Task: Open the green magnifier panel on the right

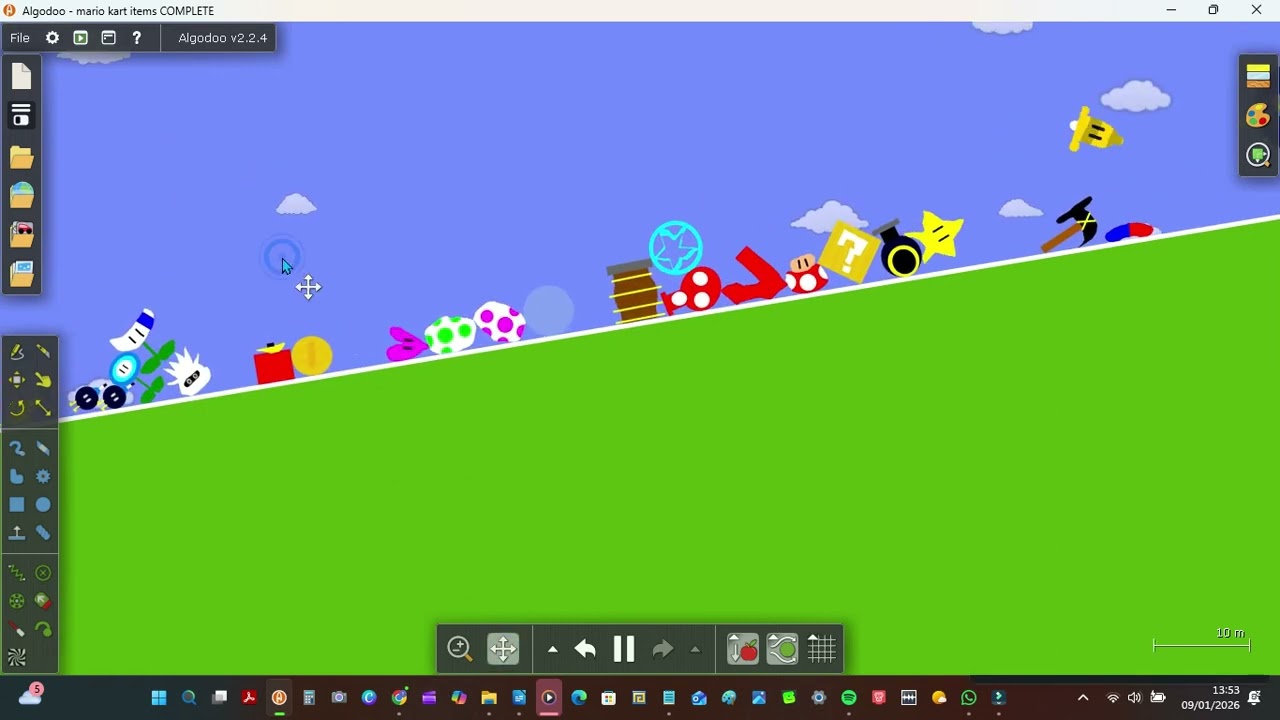Action: pyautogui.click(x=1258, y=155)
